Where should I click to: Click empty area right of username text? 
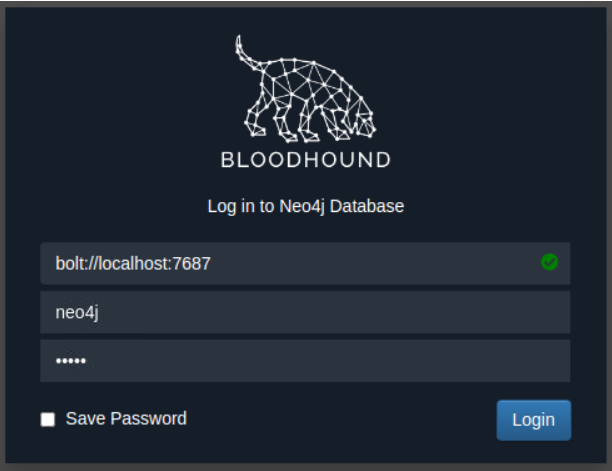tap(350, 312)
